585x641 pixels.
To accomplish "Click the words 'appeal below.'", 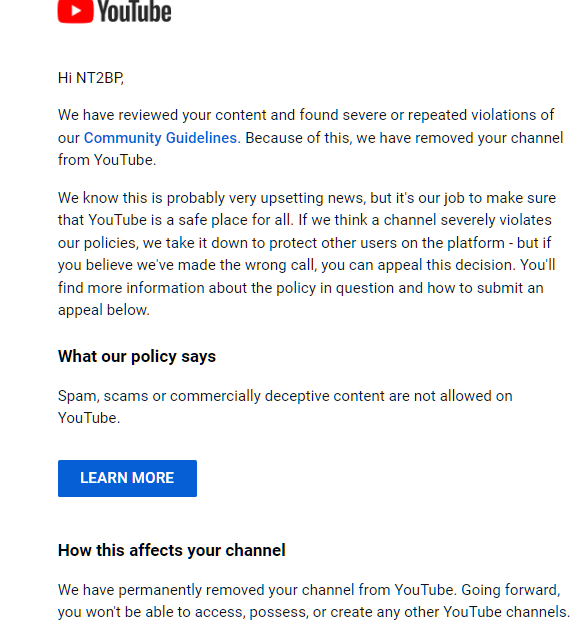I will tap(104, 310).
